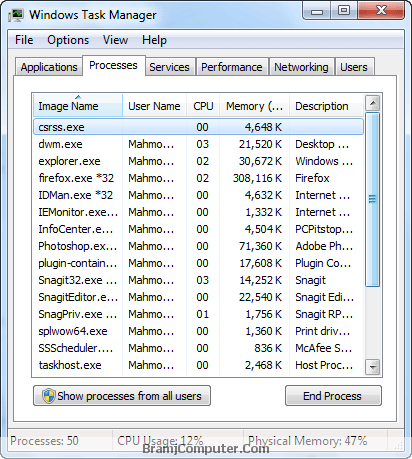412x459 pixels.
Task: Click the 308,116 K memory value
Action: (257, 178)
